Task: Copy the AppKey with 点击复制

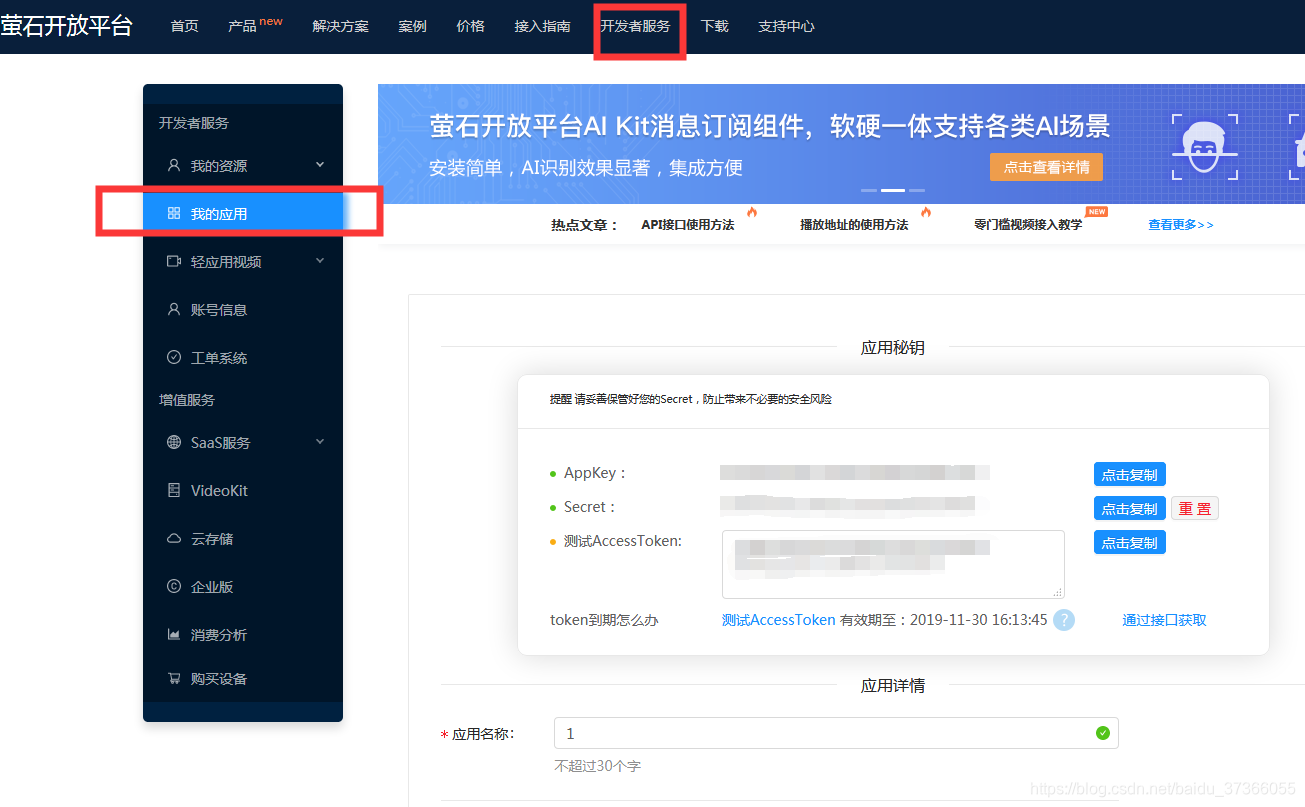Action: click(1130, 474)
